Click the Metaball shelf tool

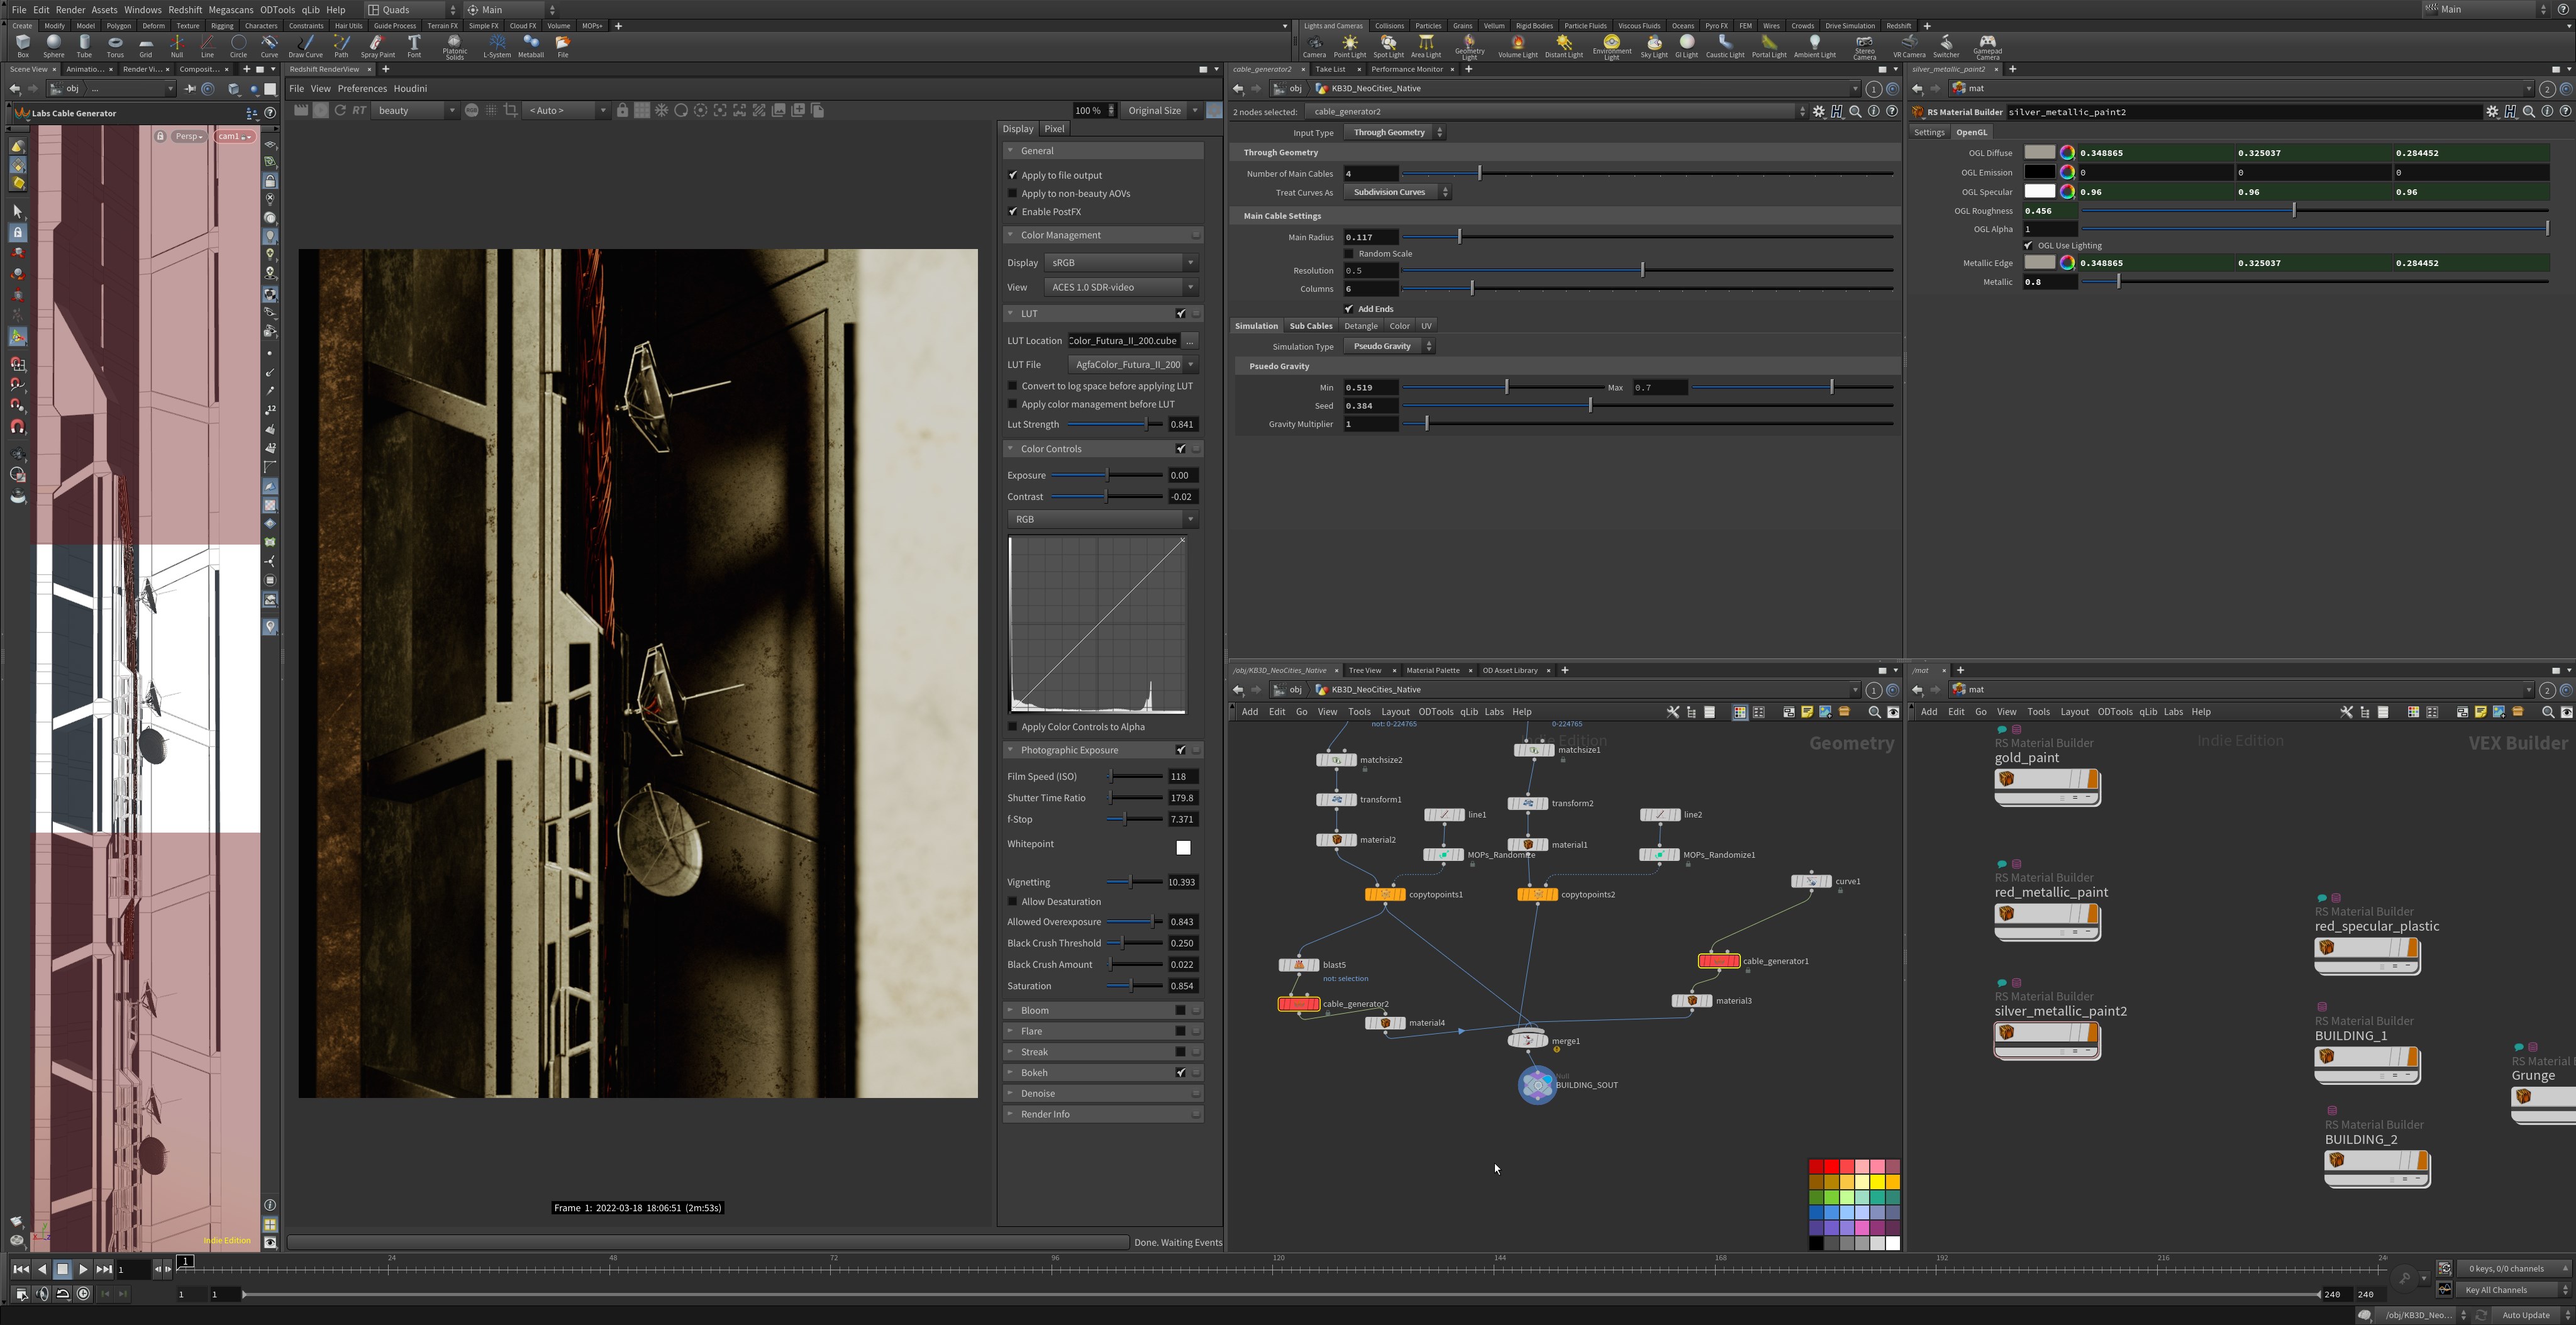531,46
